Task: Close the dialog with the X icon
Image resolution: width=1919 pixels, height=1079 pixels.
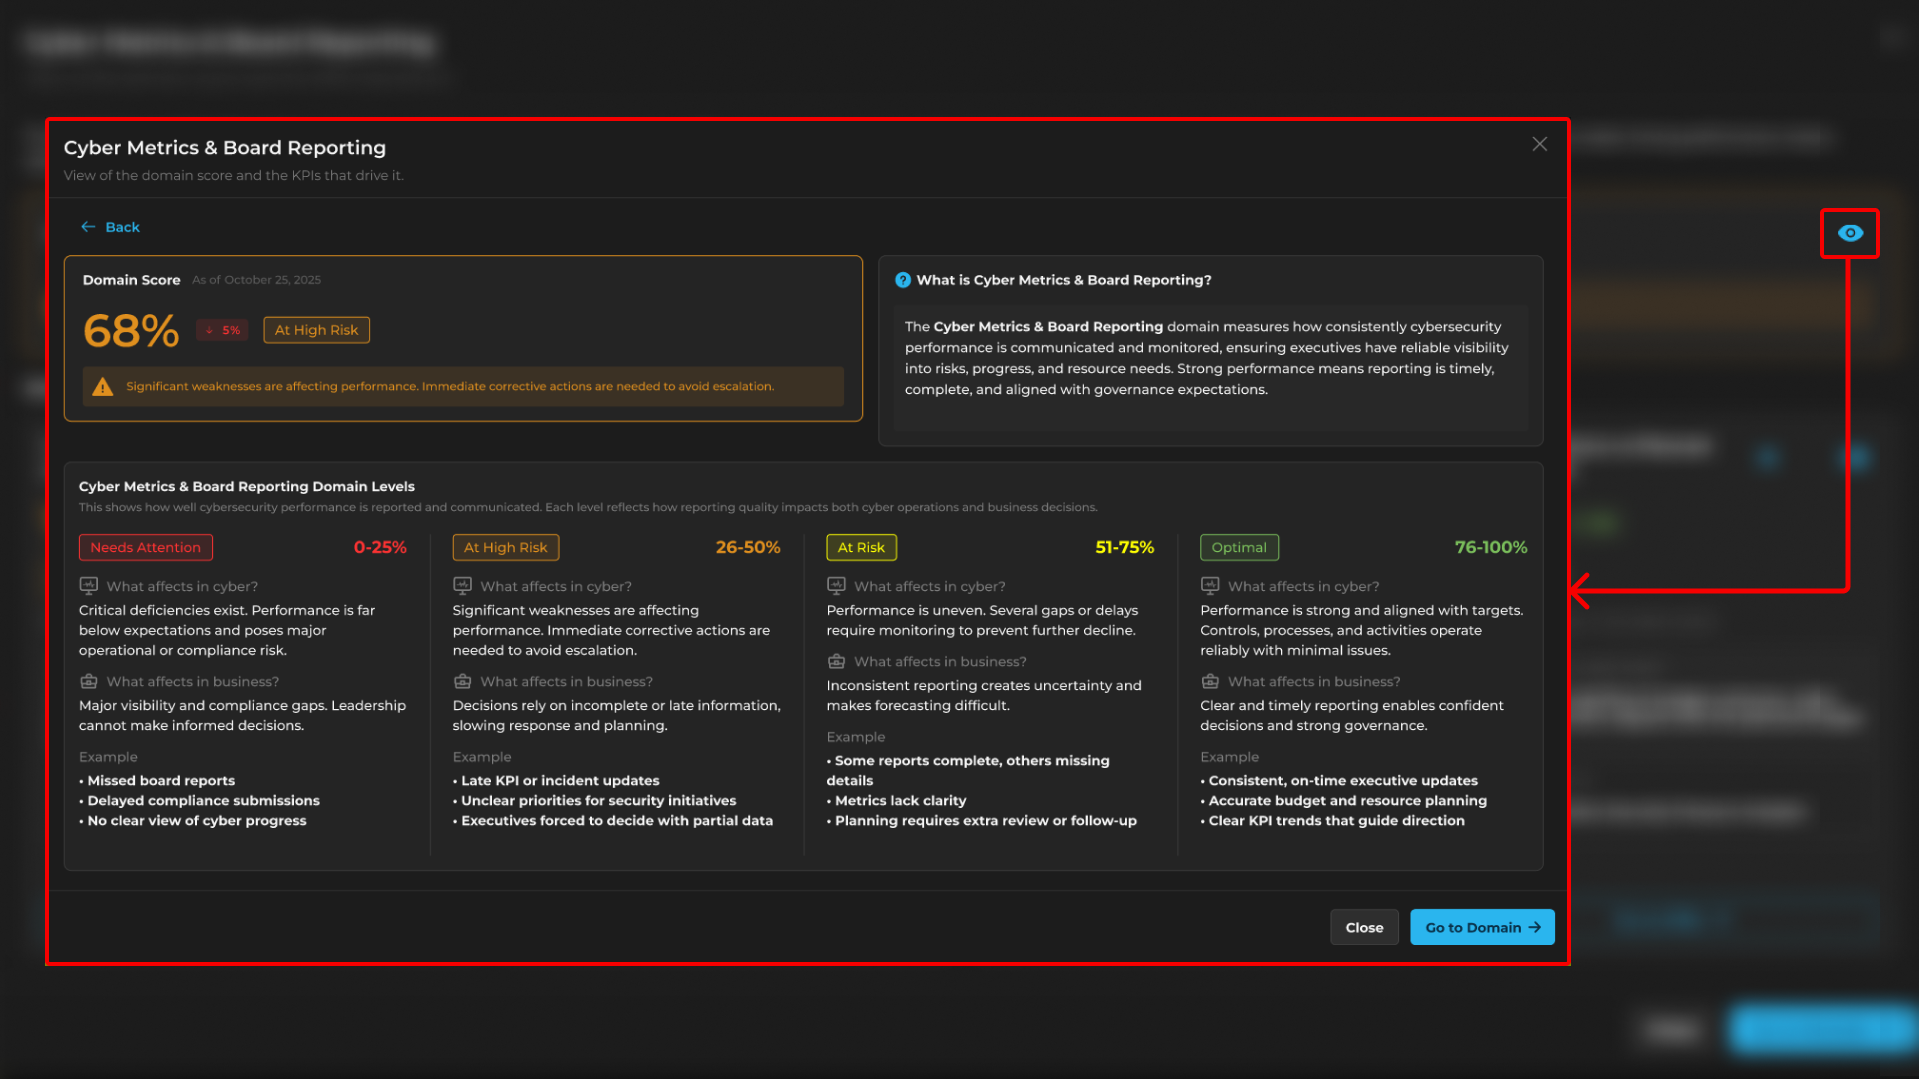Action: pos(1539,144)
